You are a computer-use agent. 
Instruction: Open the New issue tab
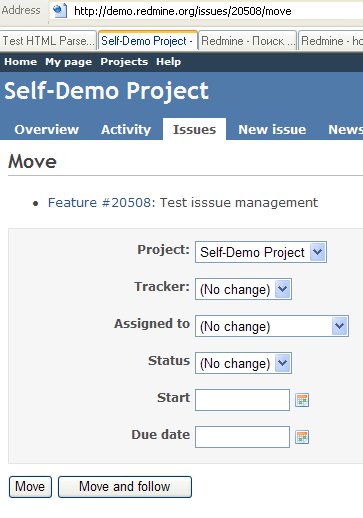pos(272,129)
